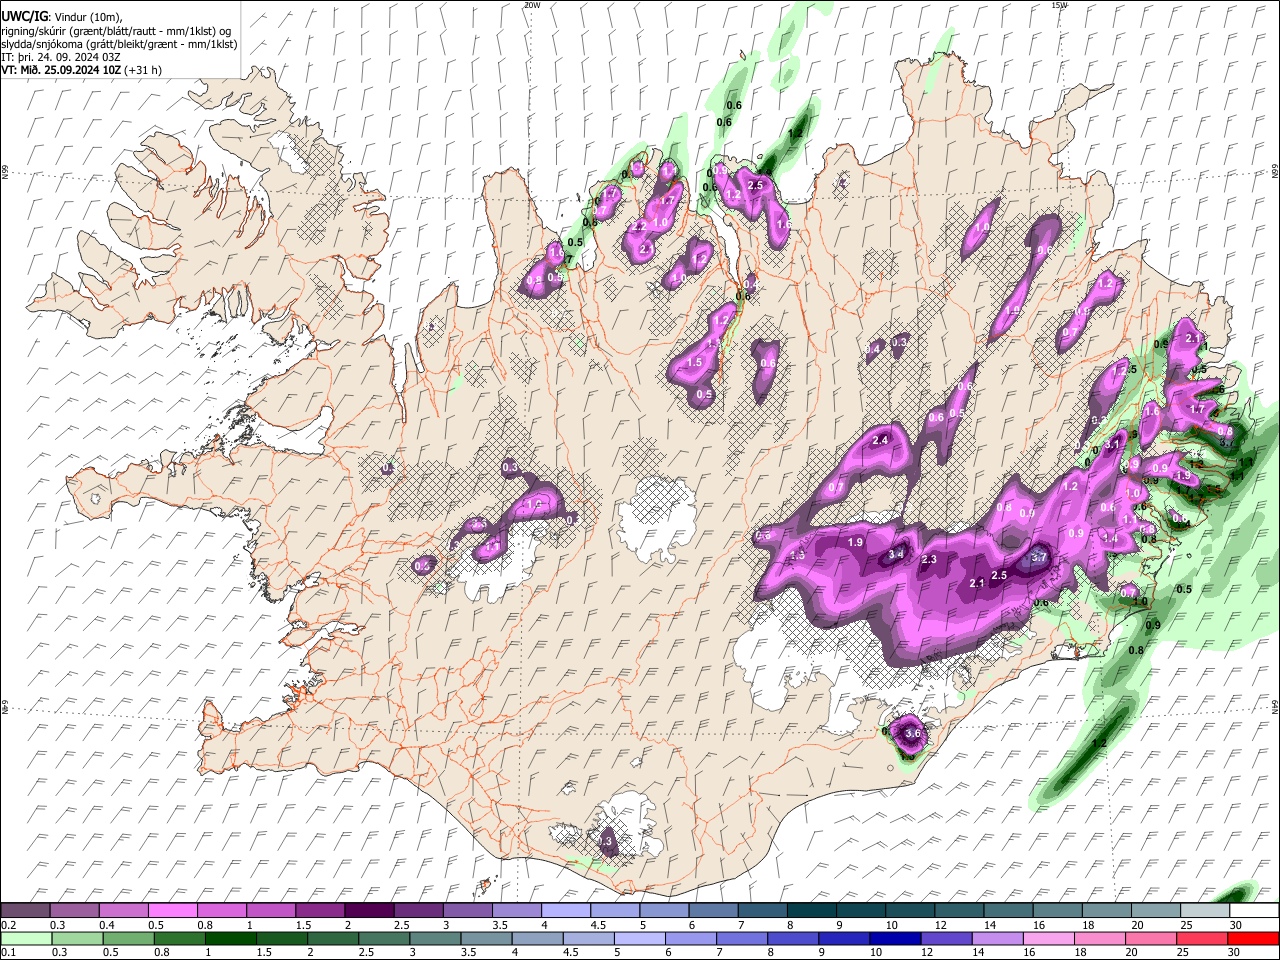
Task: Click the '3.4' snowfall value on the map
Action: click(x=897, y=553)
